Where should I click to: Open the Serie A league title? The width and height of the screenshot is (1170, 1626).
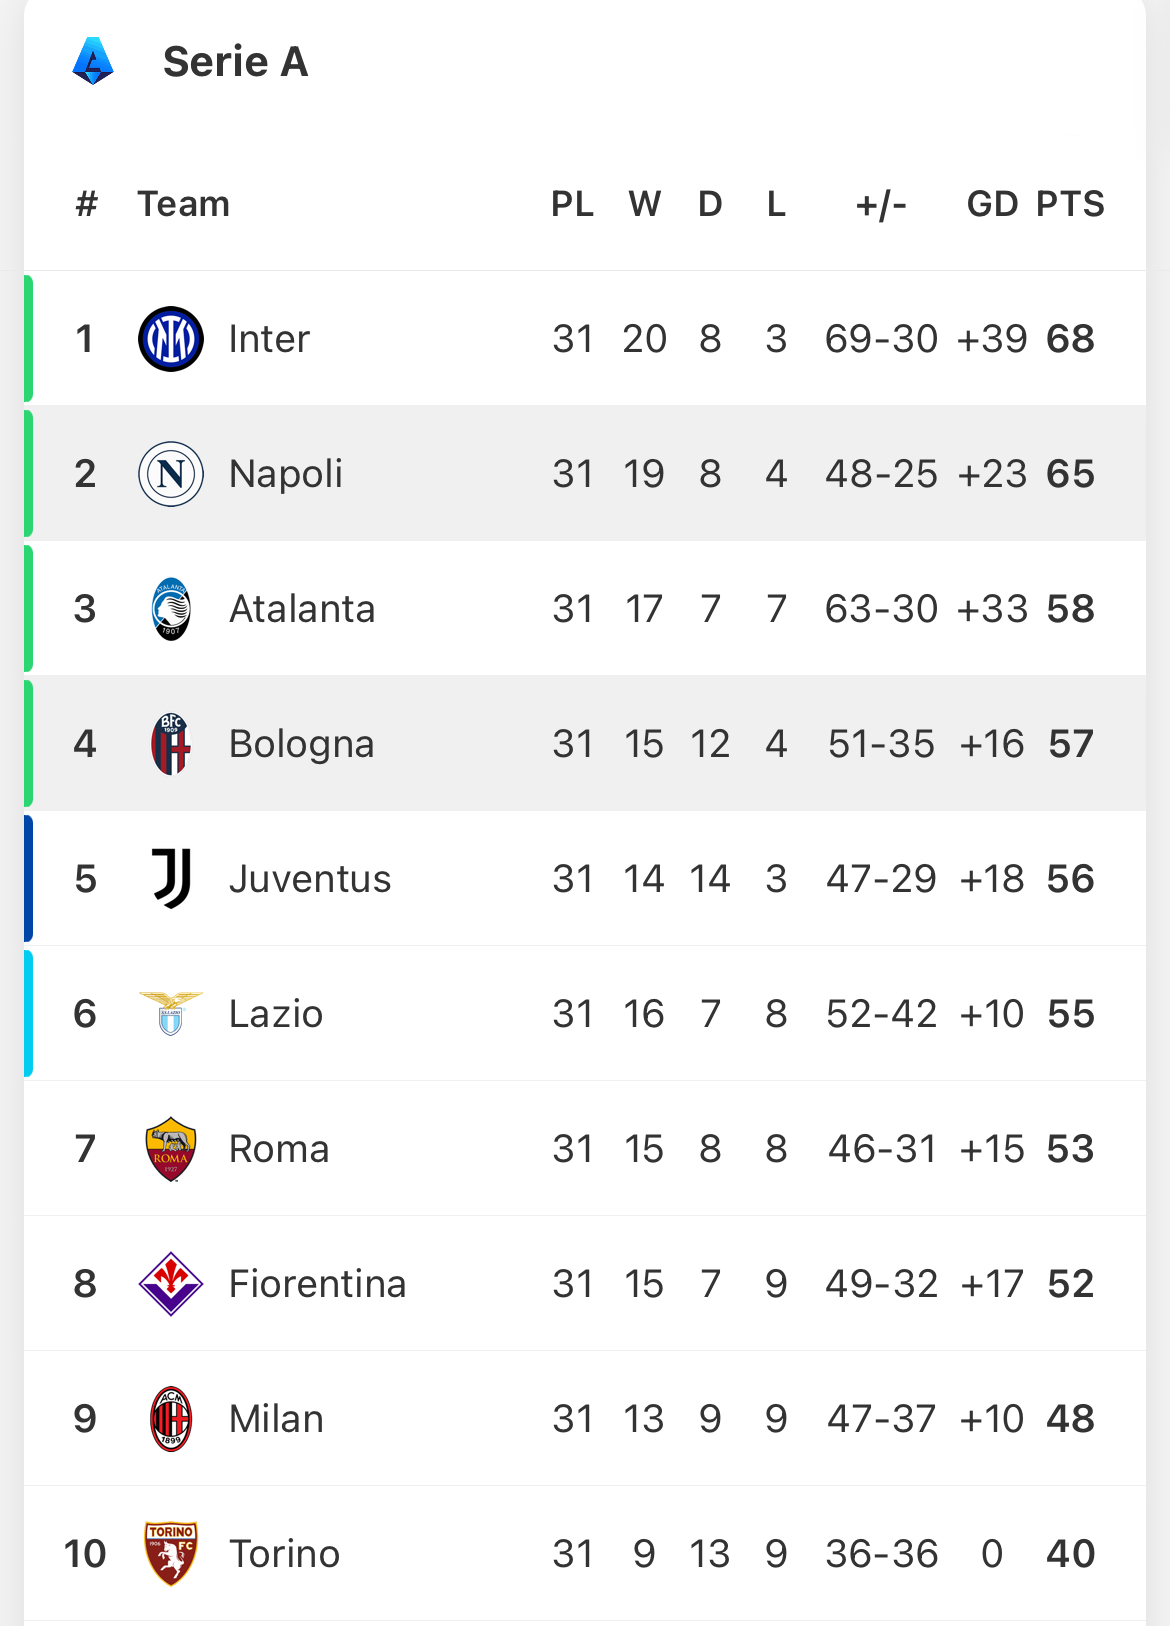(236, 62)
